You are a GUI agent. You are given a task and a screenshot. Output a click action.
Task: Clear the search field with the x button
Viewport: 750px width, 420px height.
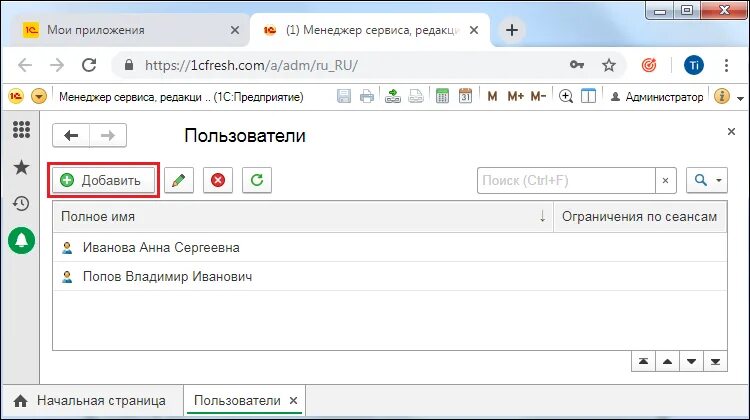[665, 180]
